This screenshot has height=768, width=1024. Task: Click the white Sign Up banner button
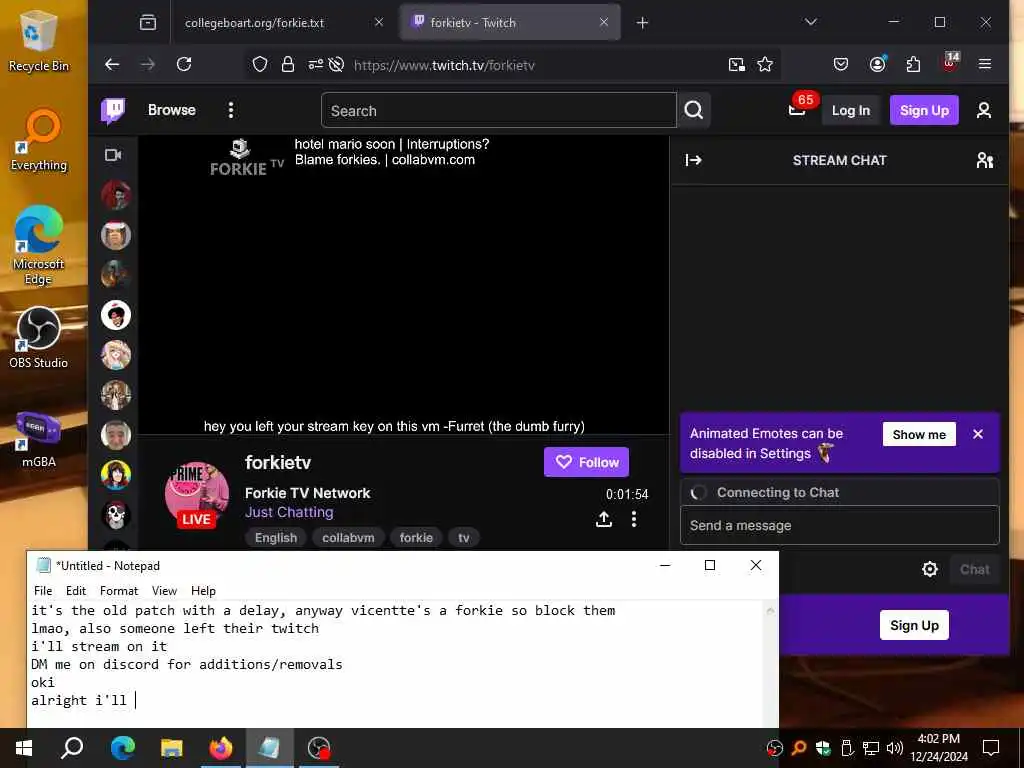coord(914,625)
